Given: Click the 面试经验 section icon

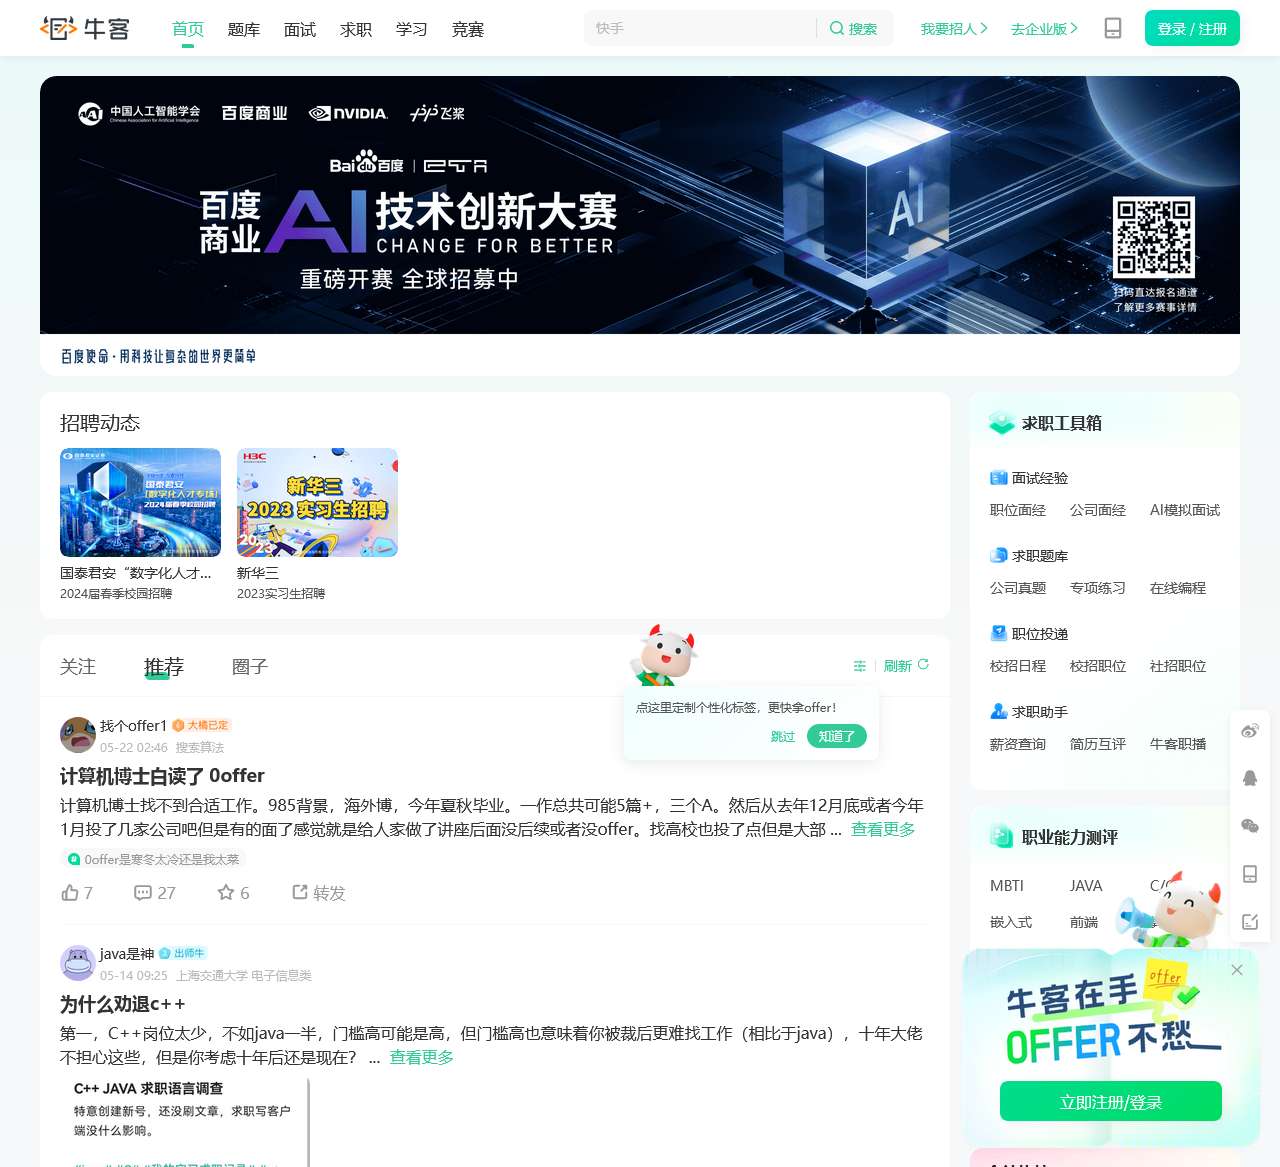Looking at the screenshot, I should pyautogui.click(x=998, y=478).
